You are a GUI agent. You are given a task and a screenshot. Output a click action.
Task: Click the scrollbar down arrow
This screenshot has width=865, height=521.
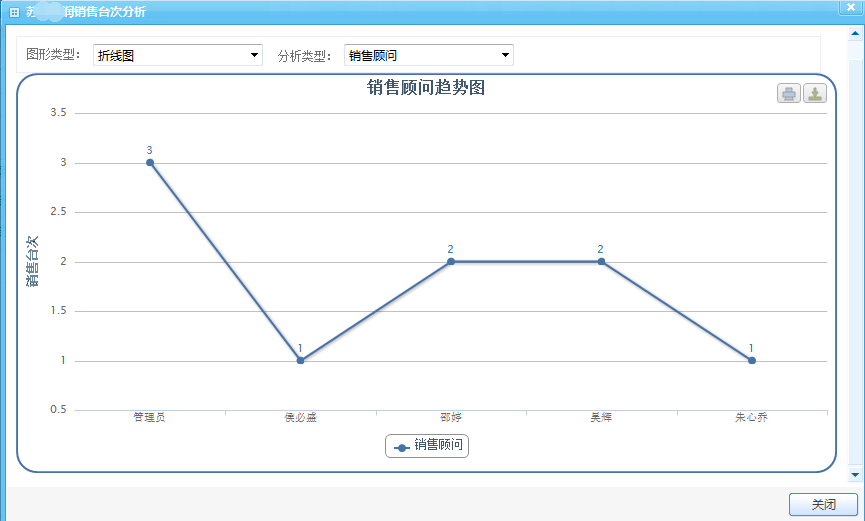coord(855,474)
